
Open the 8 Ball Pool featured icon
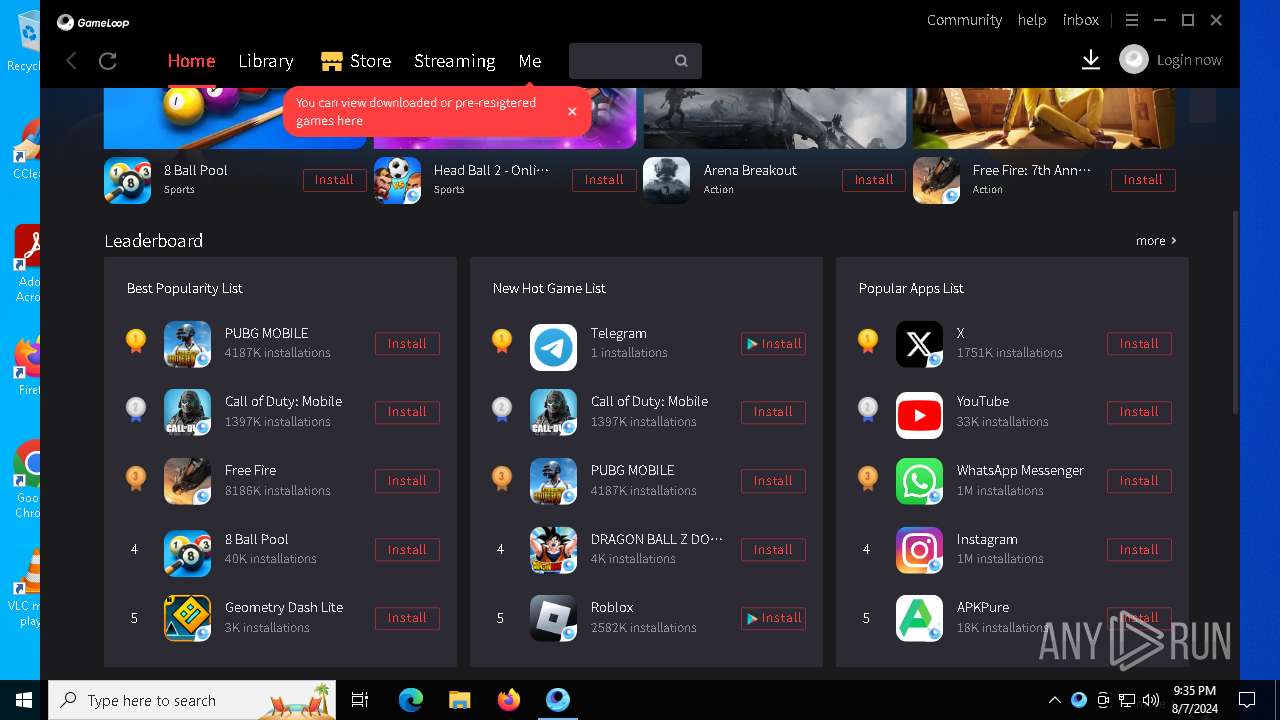click(x=128, y=180)
